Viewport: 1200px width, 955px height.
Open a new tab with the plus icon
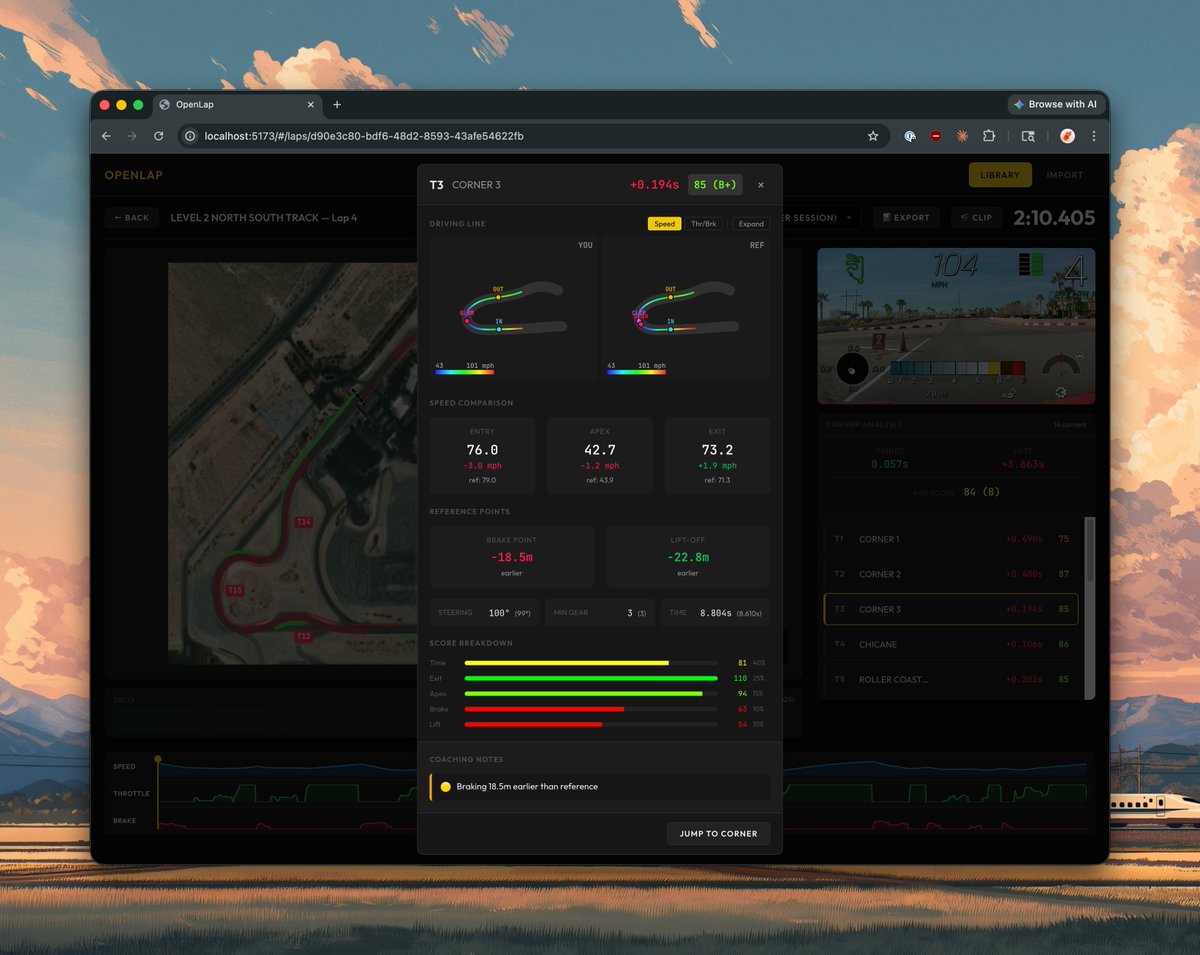click(337, 104)
